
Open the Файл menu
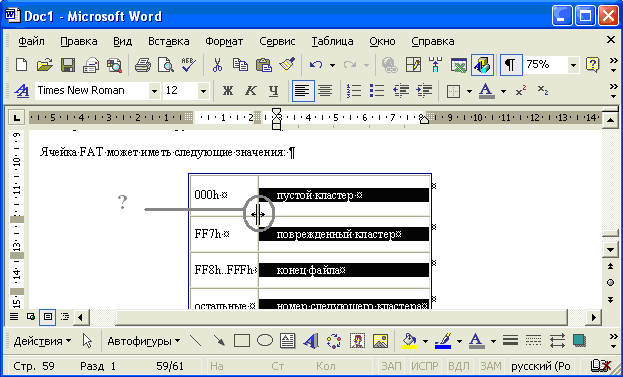[x=31, y=41]
